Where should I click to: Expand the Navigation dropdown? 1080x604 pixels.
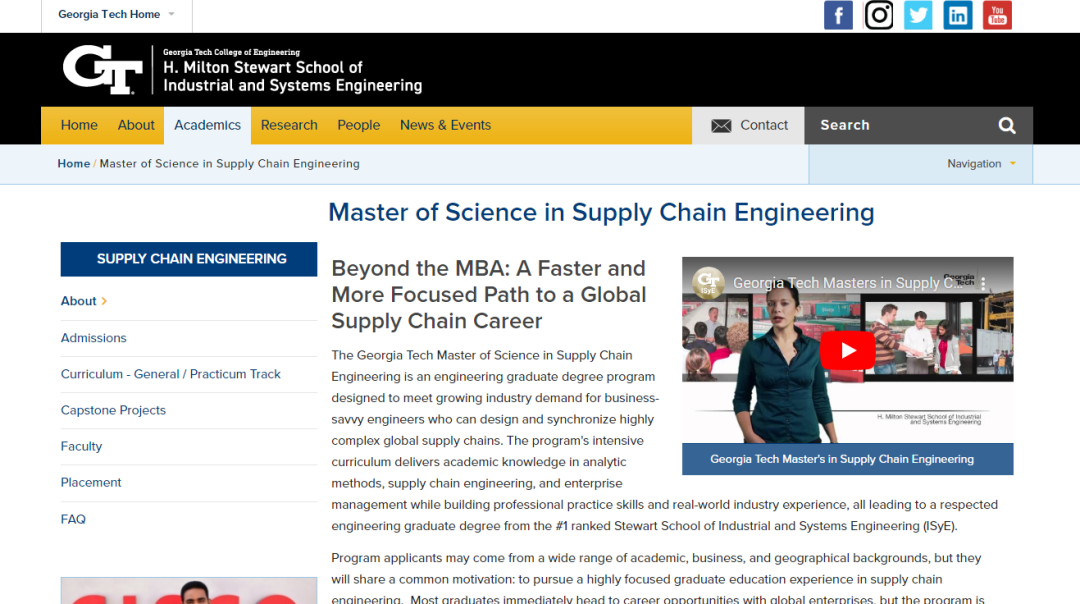click(981, 164)
